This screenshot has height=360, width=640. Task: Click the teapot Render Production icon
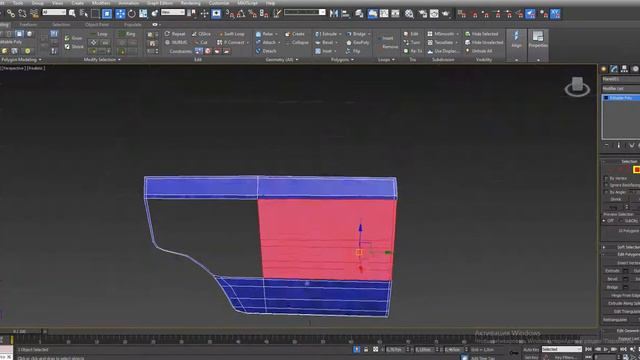446,14
